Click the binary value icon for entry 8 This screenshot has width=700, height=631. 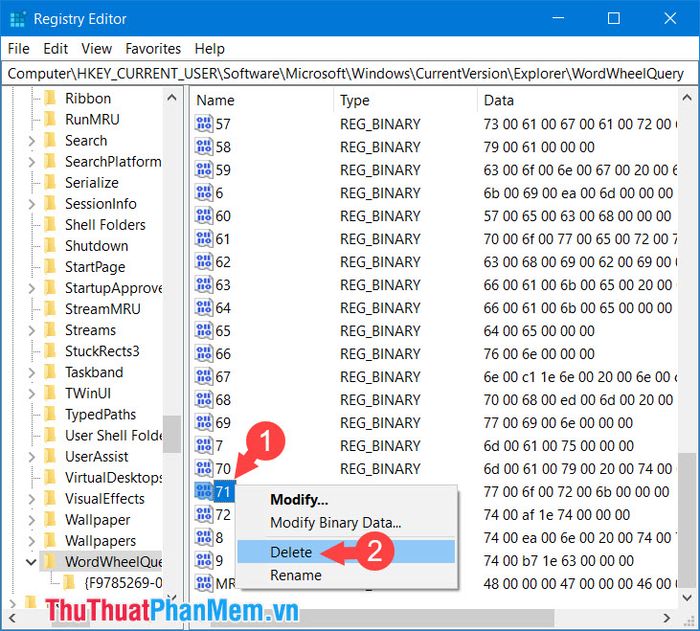(204, 538)
